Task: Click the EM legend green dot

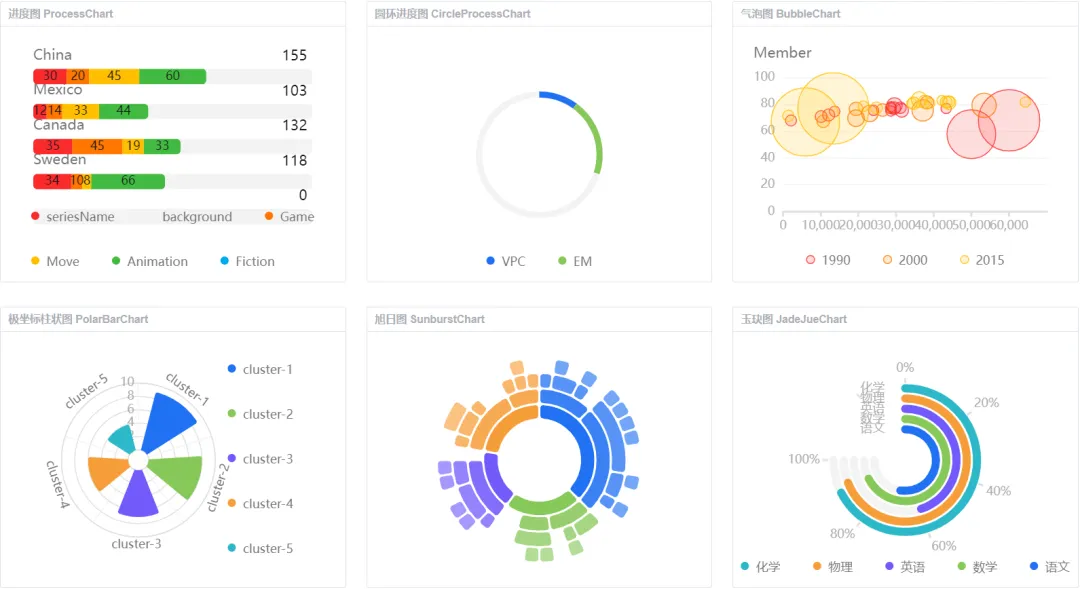Action: pyautogui.click(x=562, y=261)
